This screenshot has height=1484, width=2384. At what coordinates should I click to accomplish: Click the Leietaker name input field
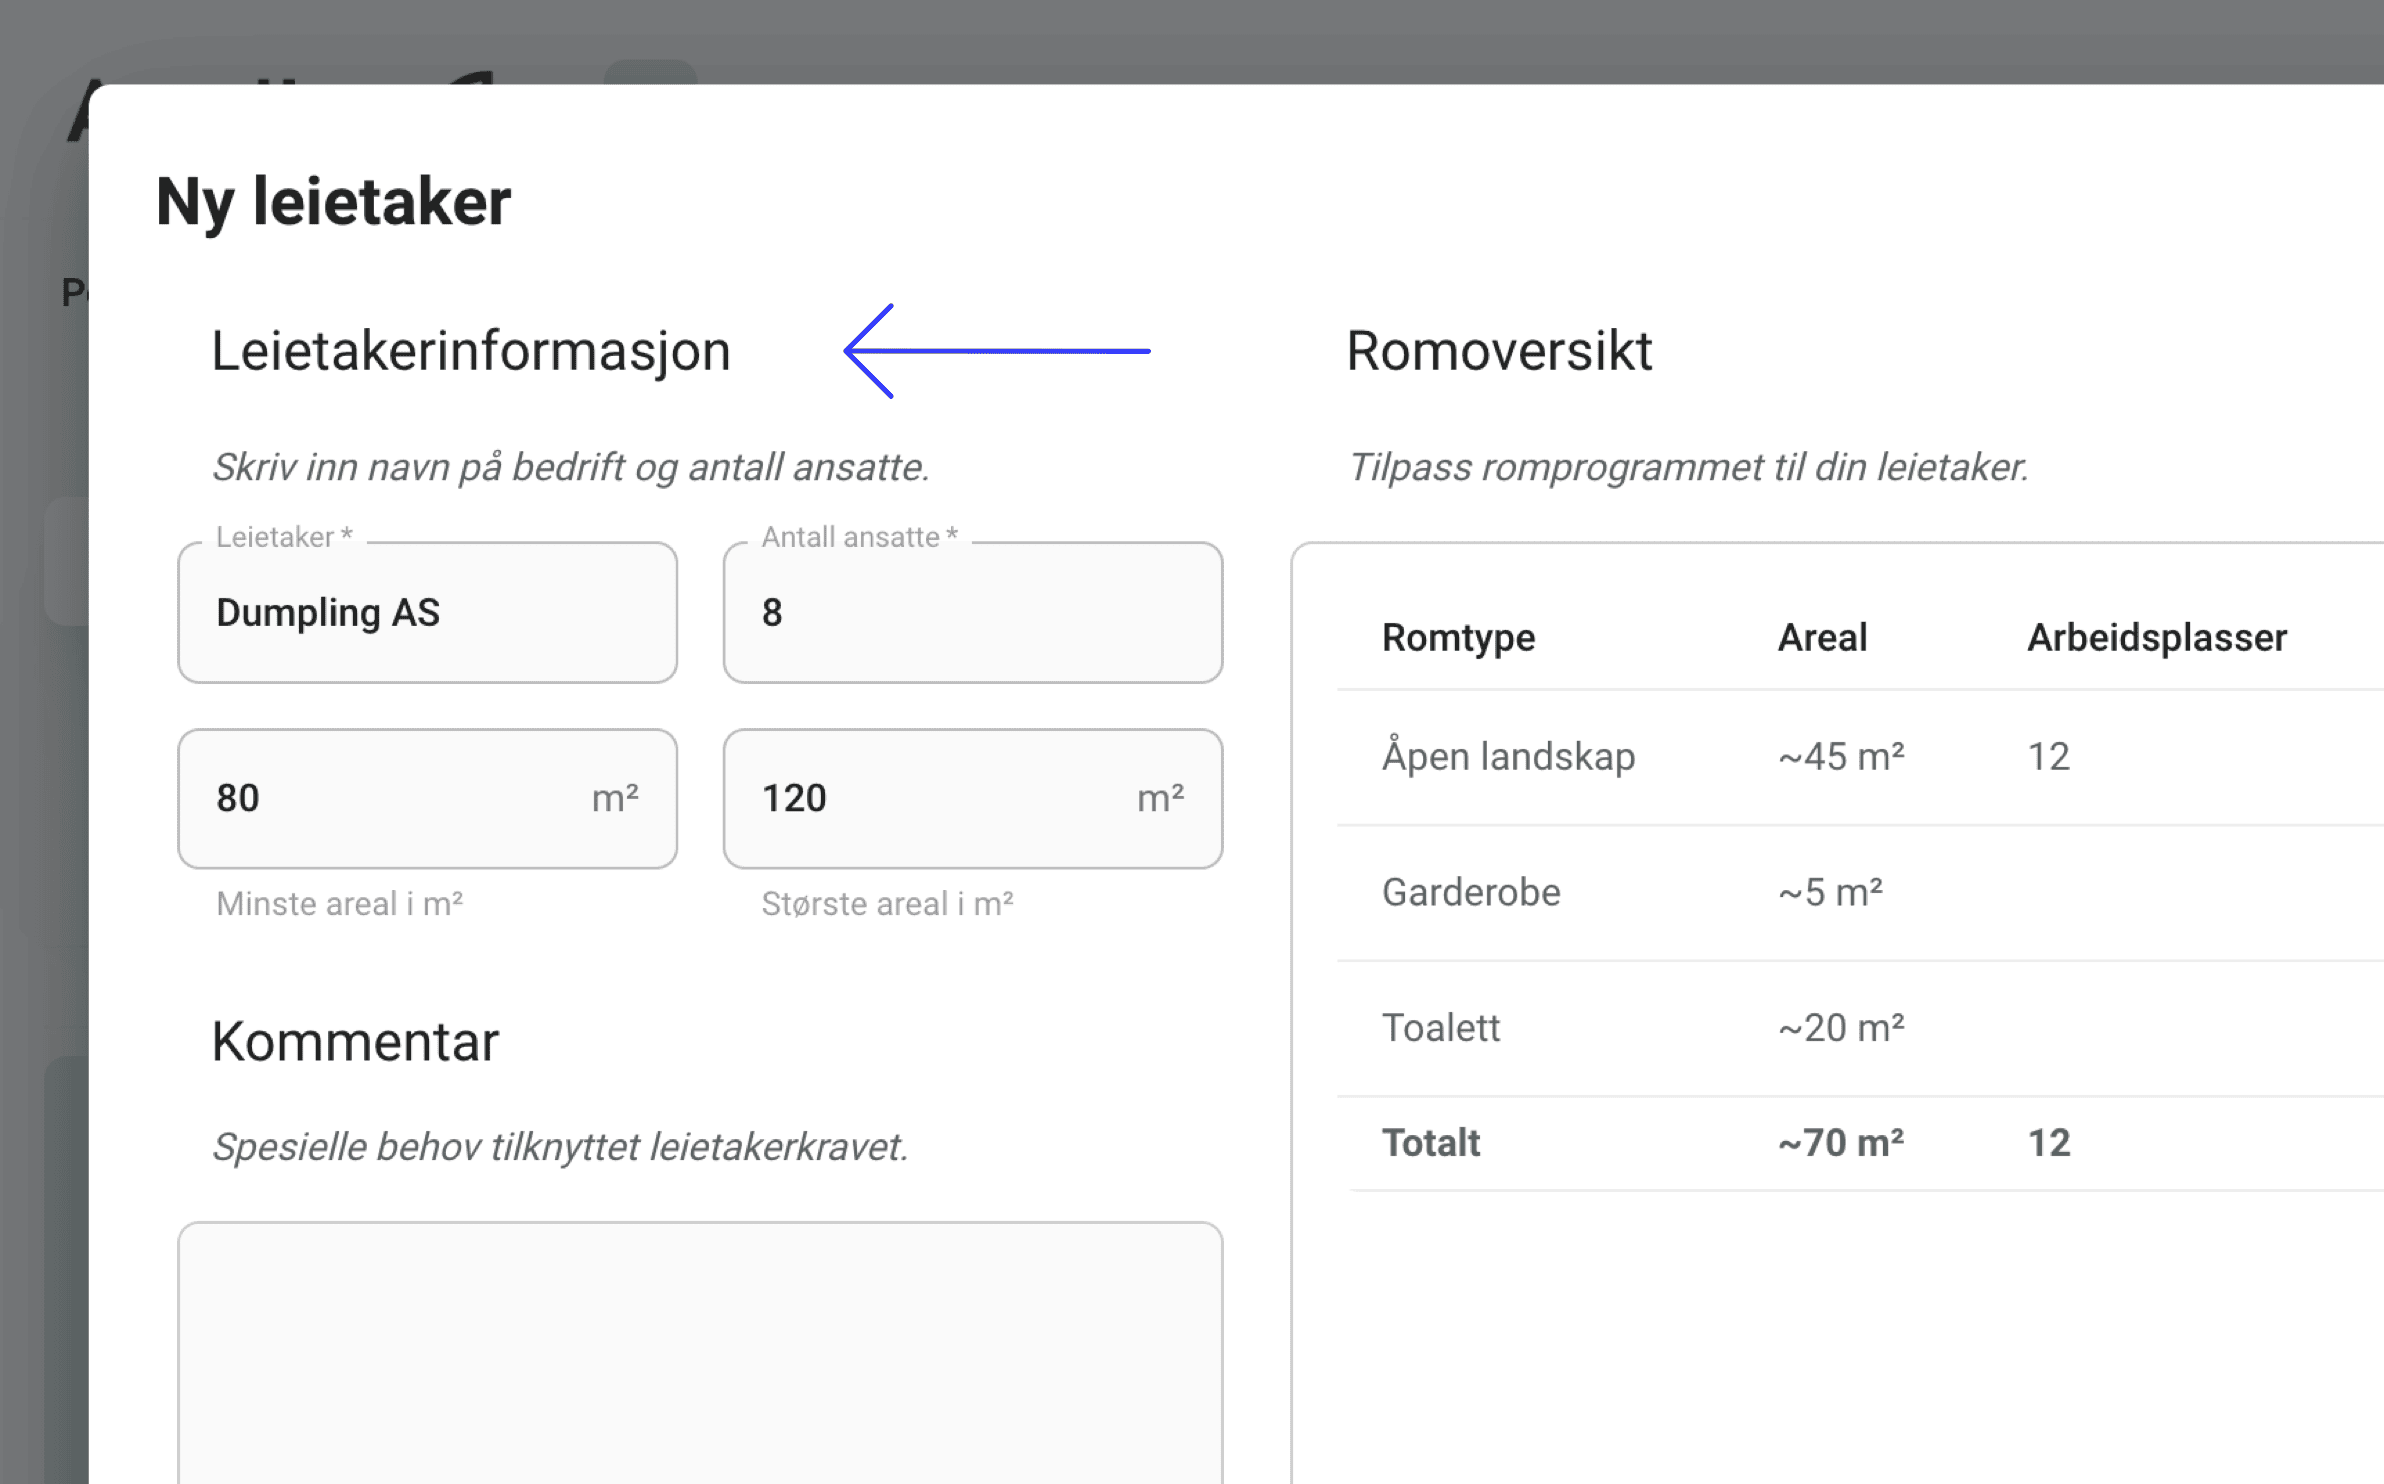pyautogui.click(x=427, y=613)
